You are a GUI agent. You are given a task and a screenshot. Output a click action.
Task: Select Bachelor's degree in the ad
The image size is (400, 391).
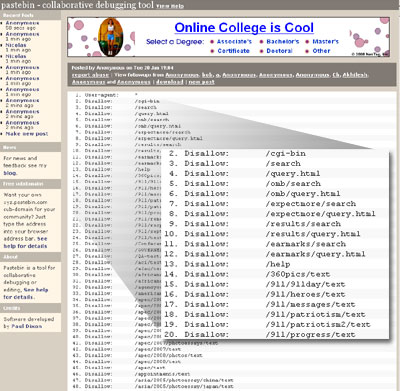[x=283, y=42]
